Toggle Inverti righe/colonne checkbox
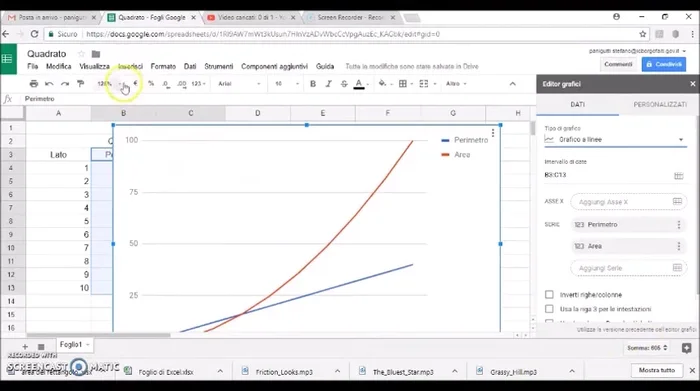The height and width of the screenshot is (391, 700). coord(549,295)
